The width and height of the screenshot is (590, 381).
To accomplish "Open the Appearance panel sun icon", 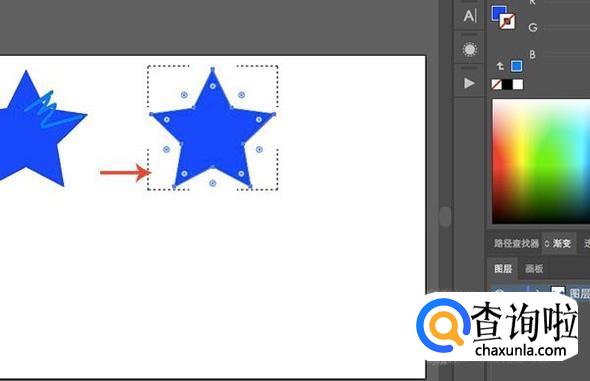I will (x=470, y=49).
